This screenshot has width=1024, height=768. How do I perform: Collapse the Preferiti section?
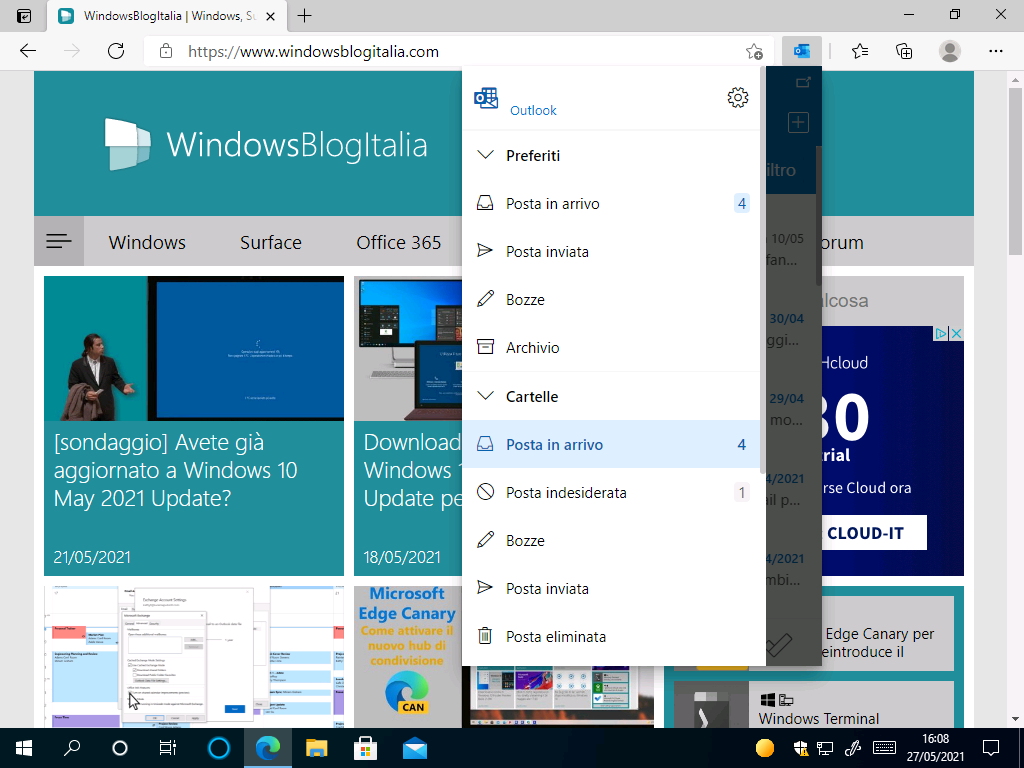pyautogui.click(x=485, y=155)
